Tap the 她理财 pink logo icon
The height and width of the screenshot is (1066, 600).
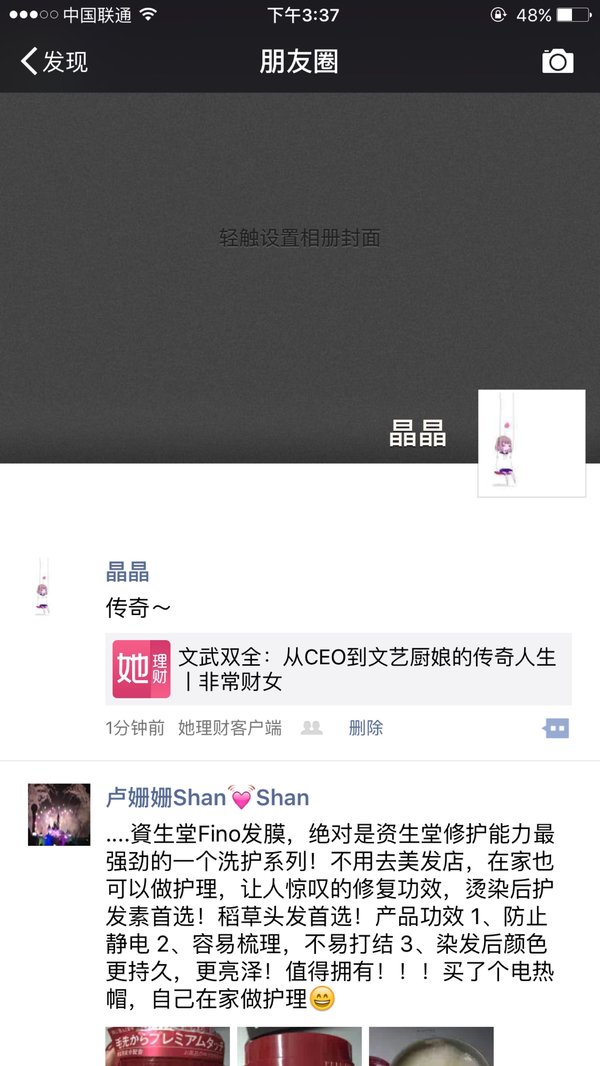141,669
